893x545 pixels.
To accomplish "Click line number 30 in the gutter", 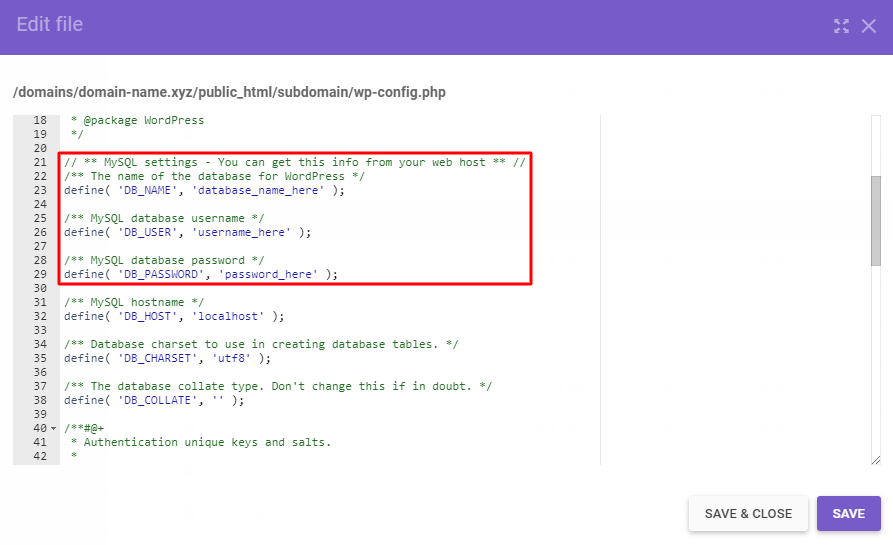I will pos(40,288).
